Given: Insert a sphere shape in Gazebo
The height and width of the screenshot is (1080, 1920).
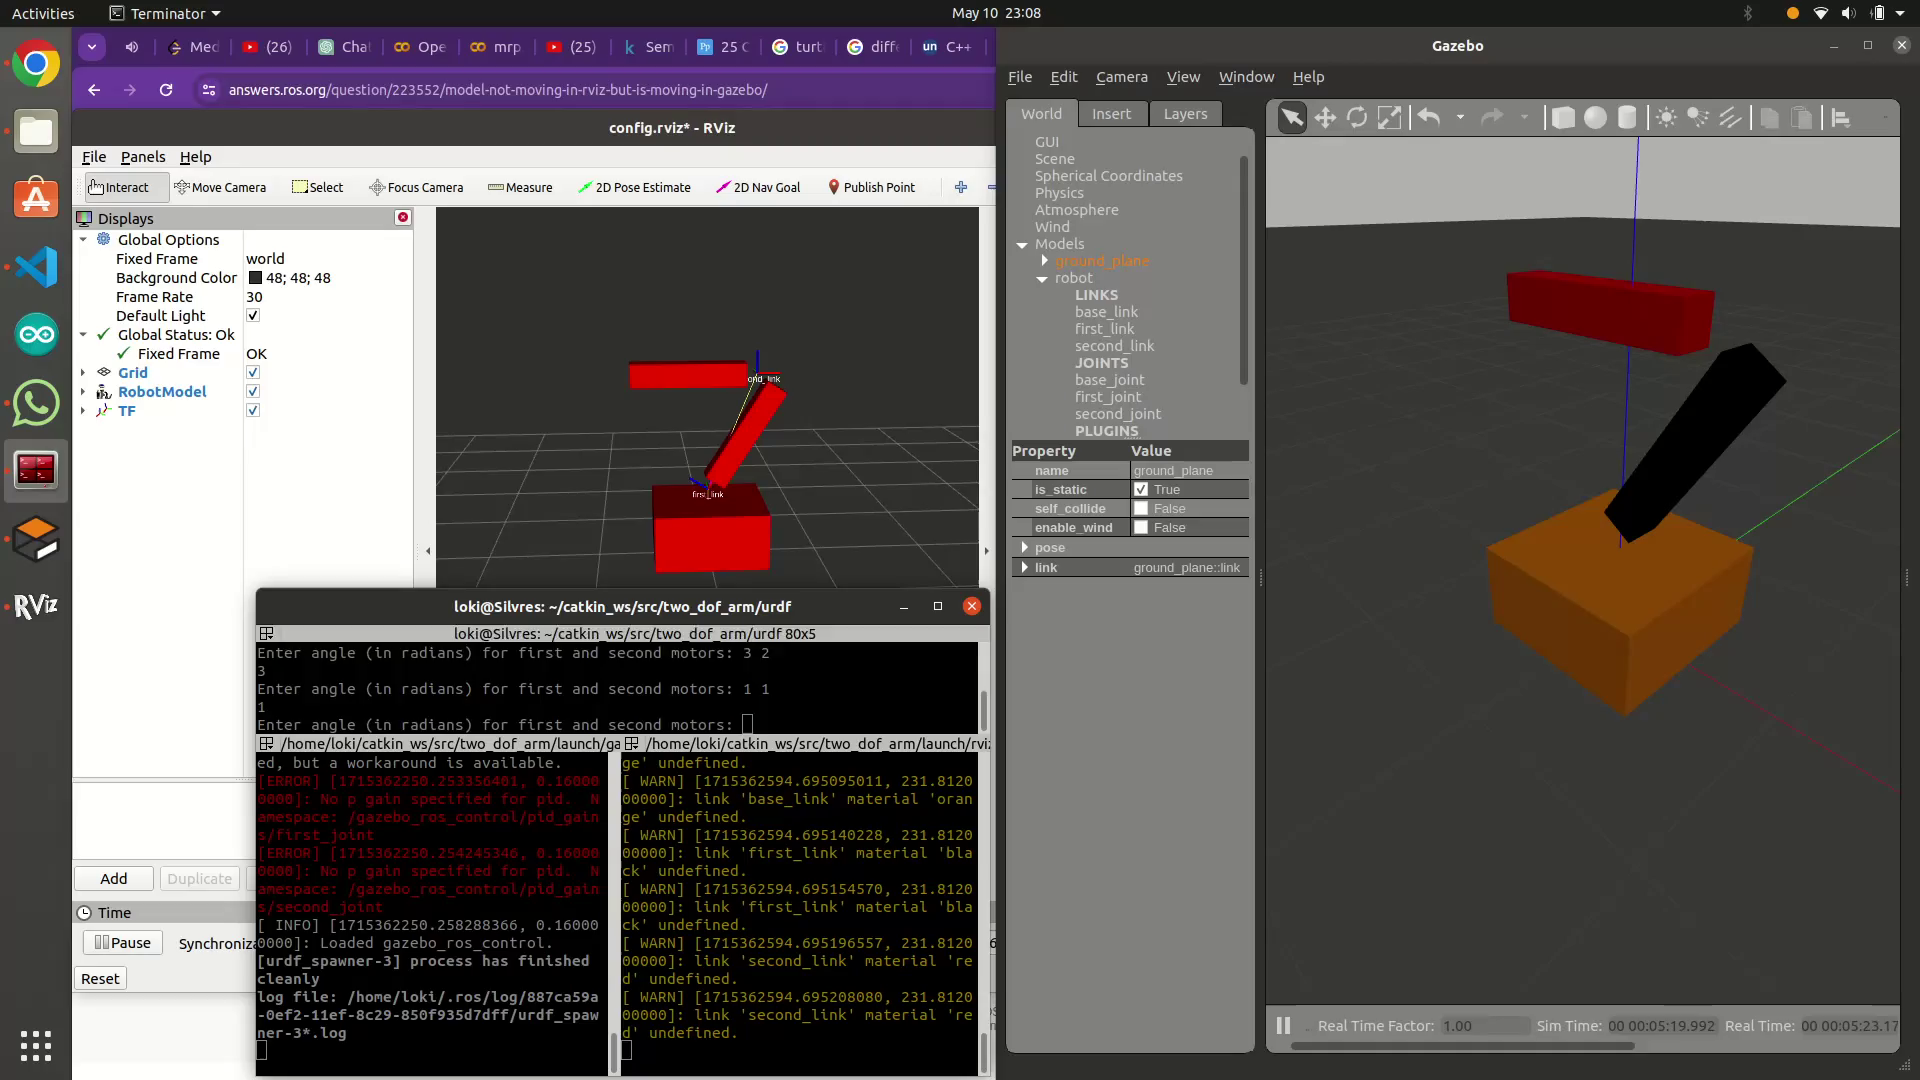Looking at the screenshot, I should coord(1595,118).
